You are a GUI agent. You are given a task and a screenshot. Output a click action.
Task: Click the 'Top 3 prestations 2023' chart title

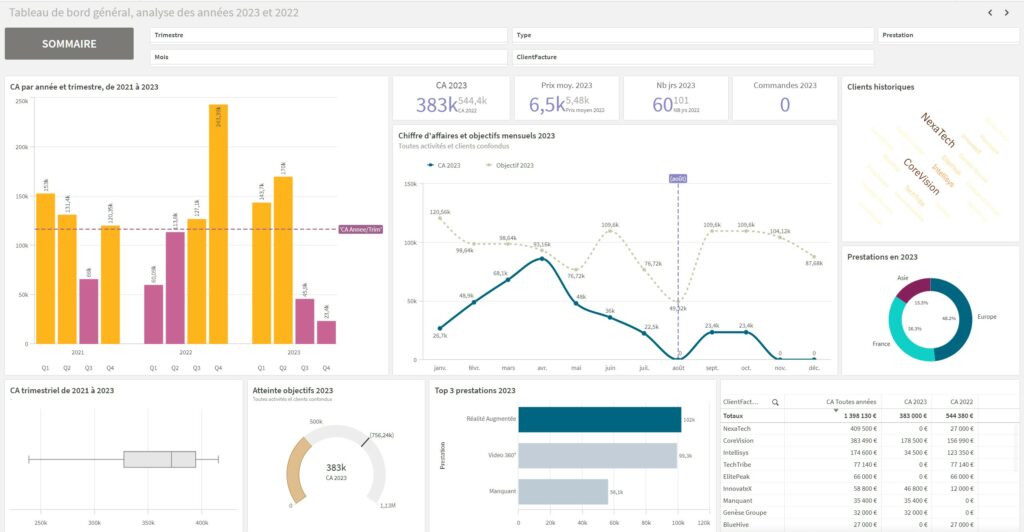coord(475,390)
